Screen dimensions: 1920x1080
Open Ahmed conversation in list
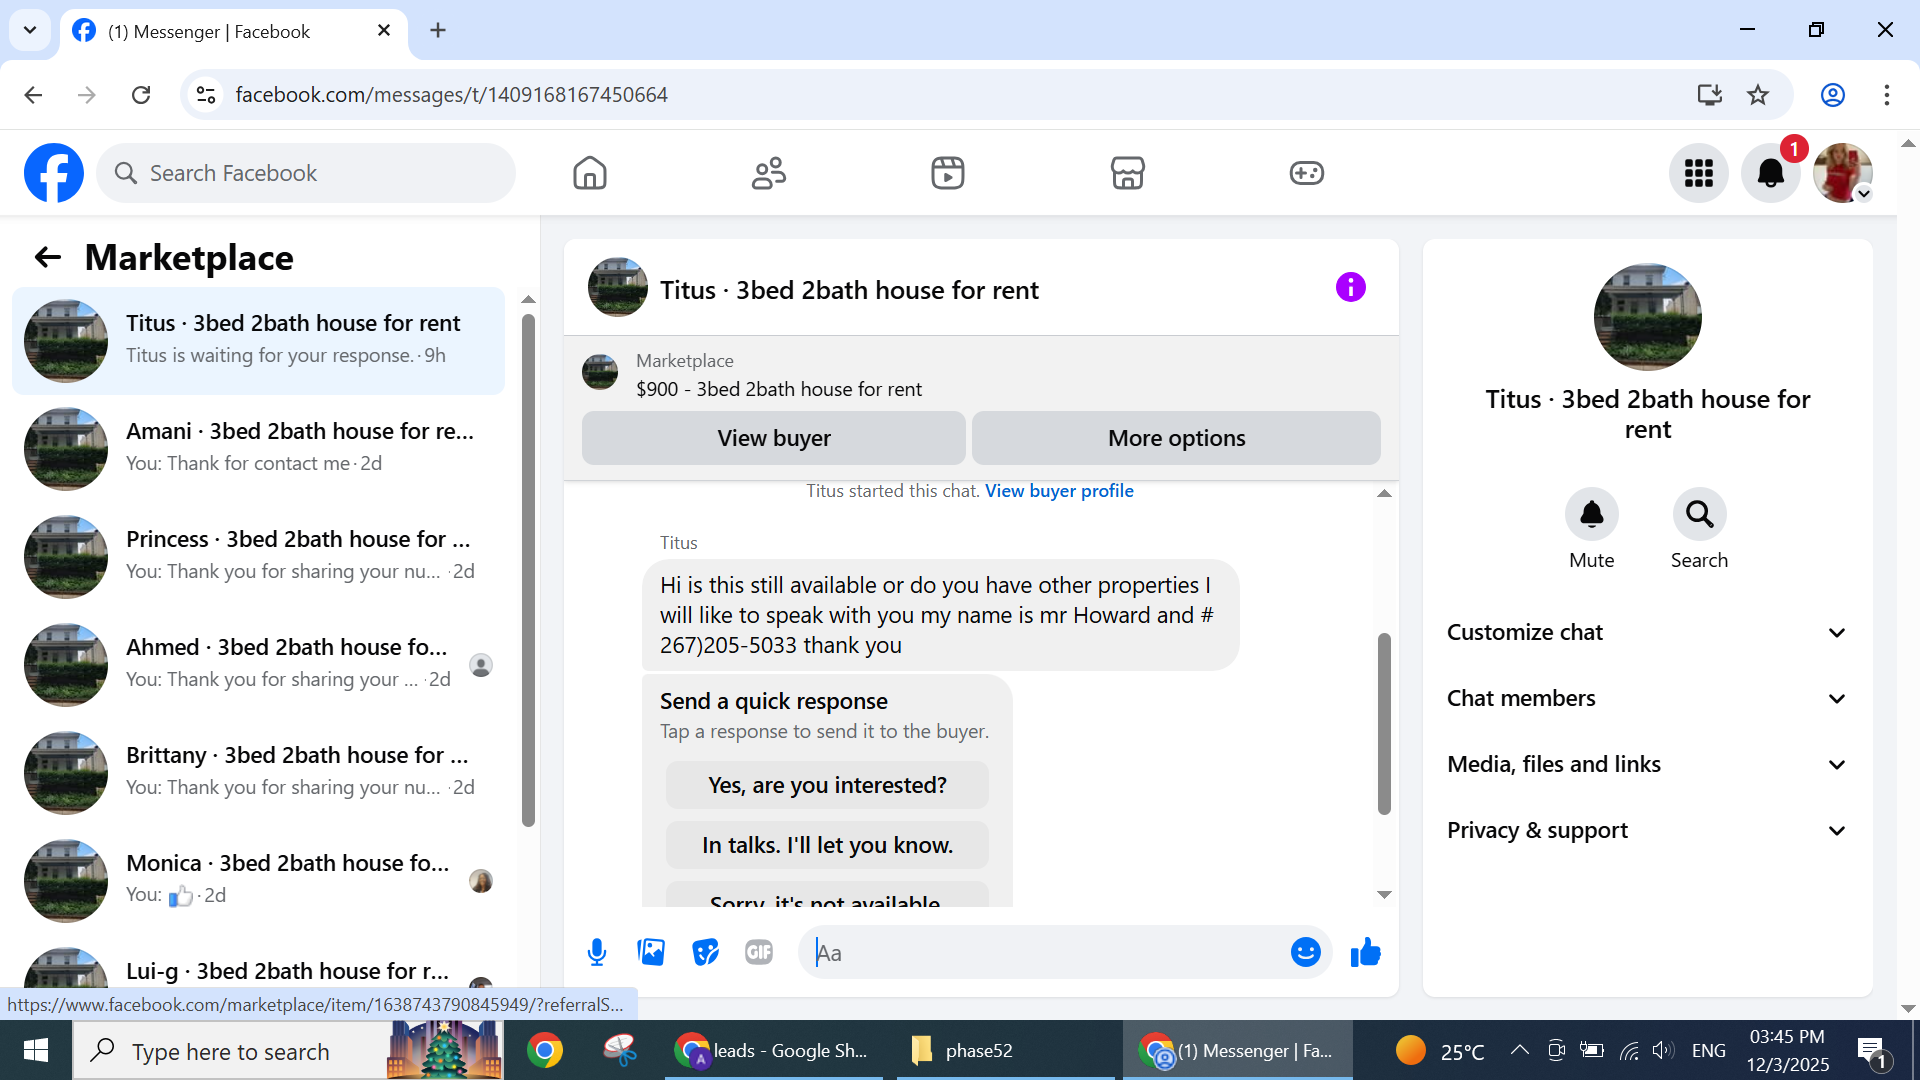[258, 665]
